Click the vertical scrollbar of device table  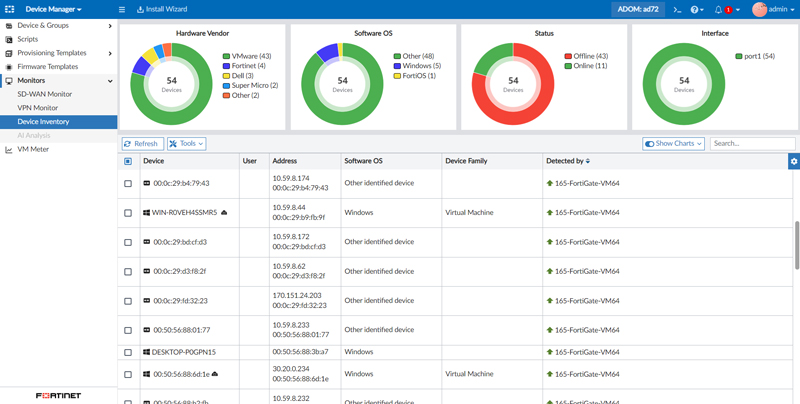click(797, 245)
